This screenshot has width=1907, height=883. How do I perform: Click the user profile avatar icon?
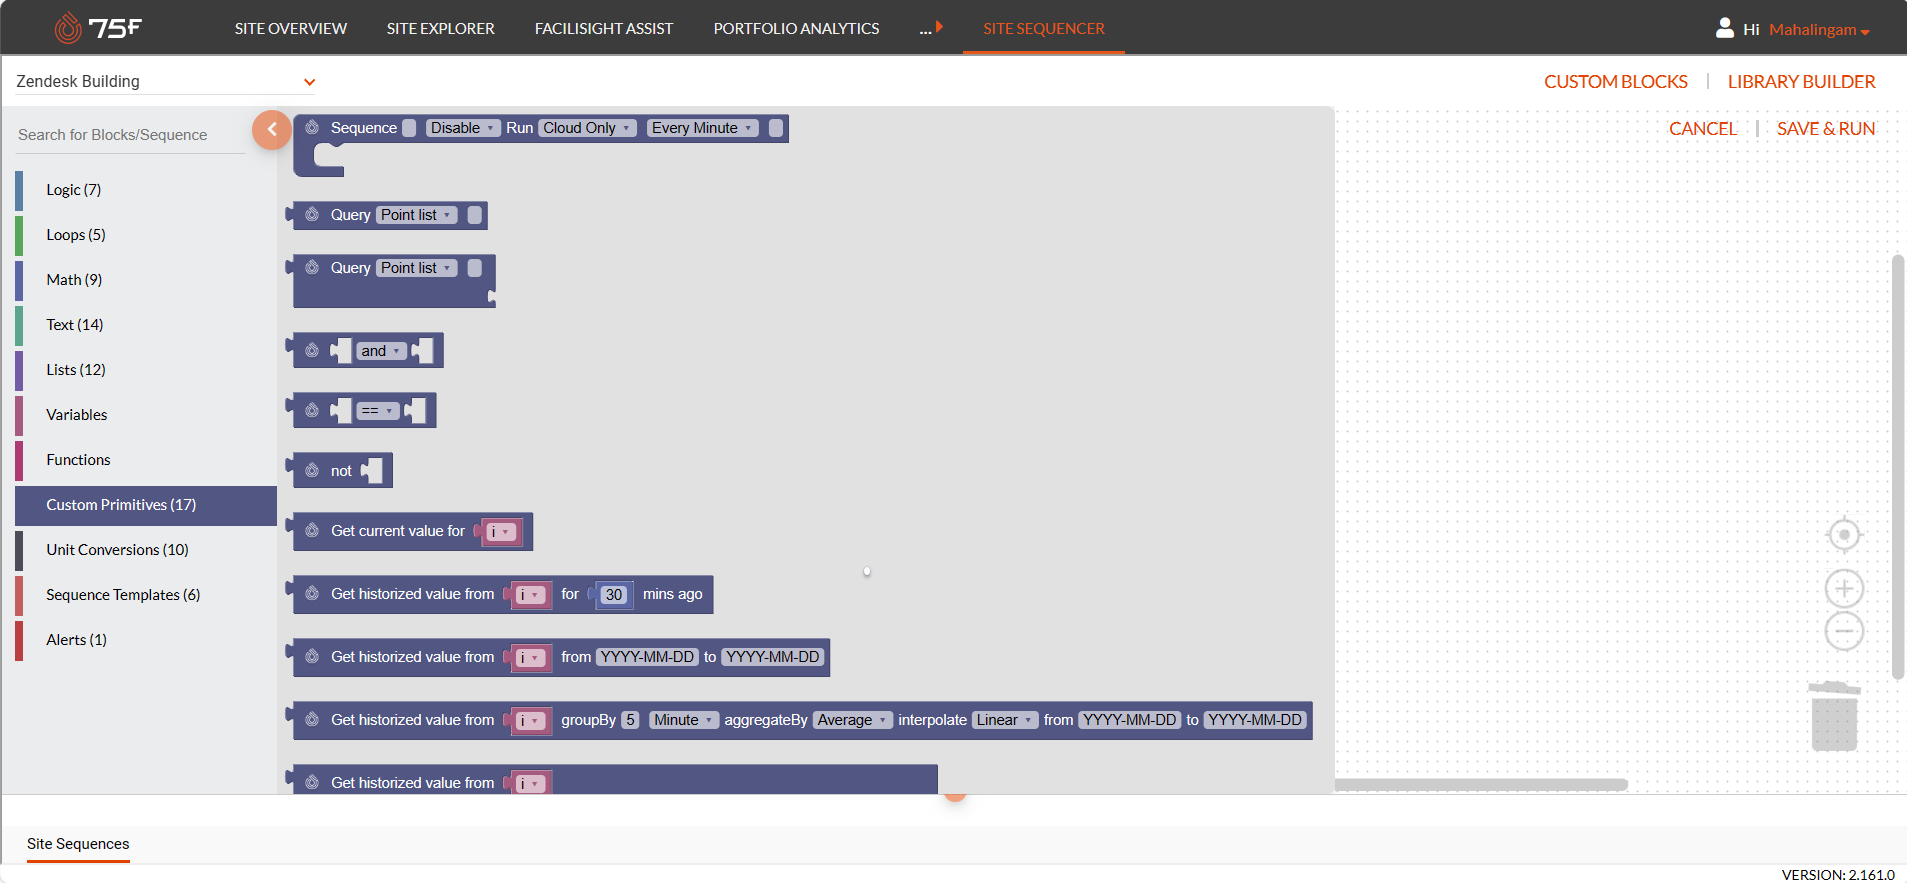[1724, 28]
